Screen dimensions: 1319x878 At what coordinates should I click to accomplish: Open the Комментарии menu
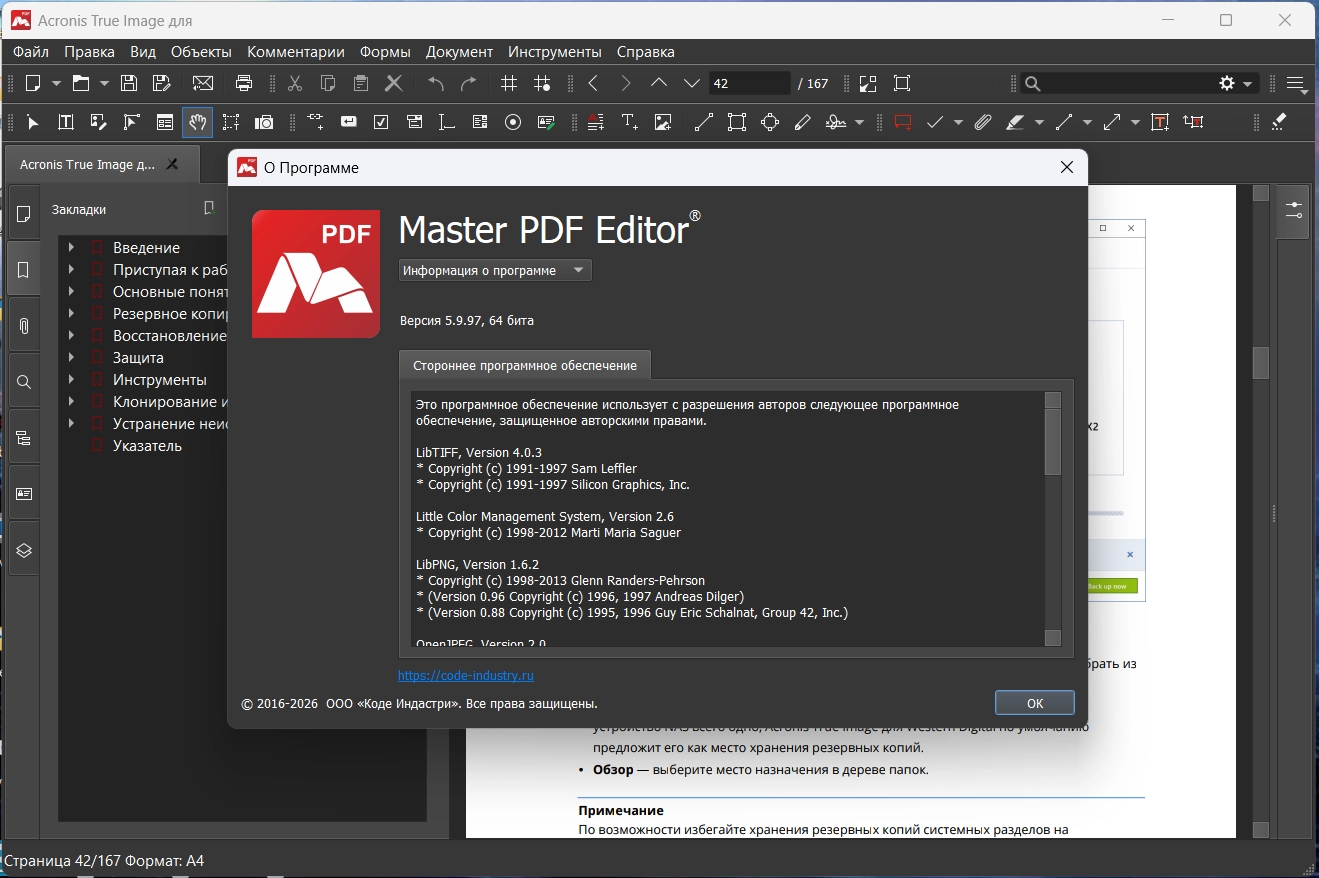click(296, 52)
